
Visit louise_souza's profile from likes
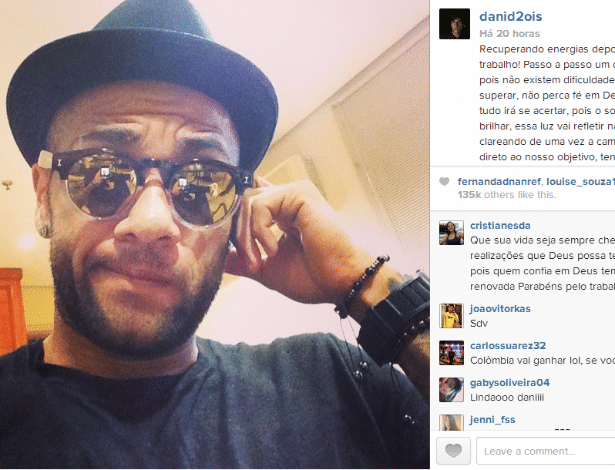pos(580,182)
